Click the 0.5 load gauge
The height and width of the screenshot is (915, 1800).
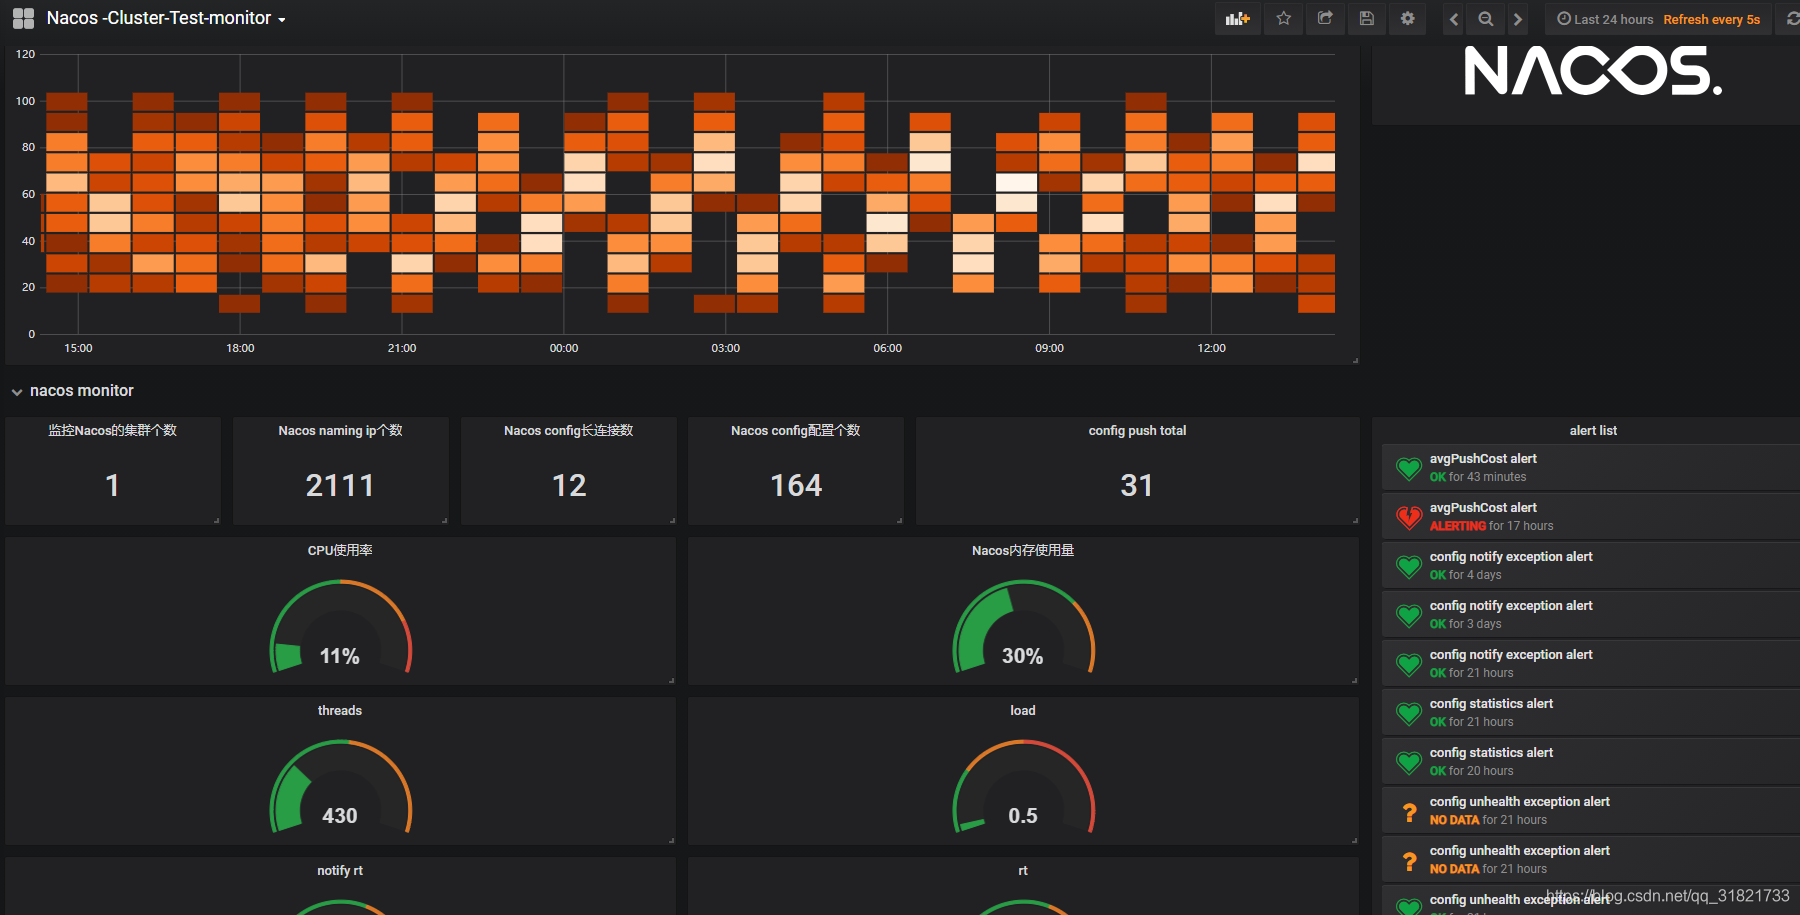coord(1023,787)
